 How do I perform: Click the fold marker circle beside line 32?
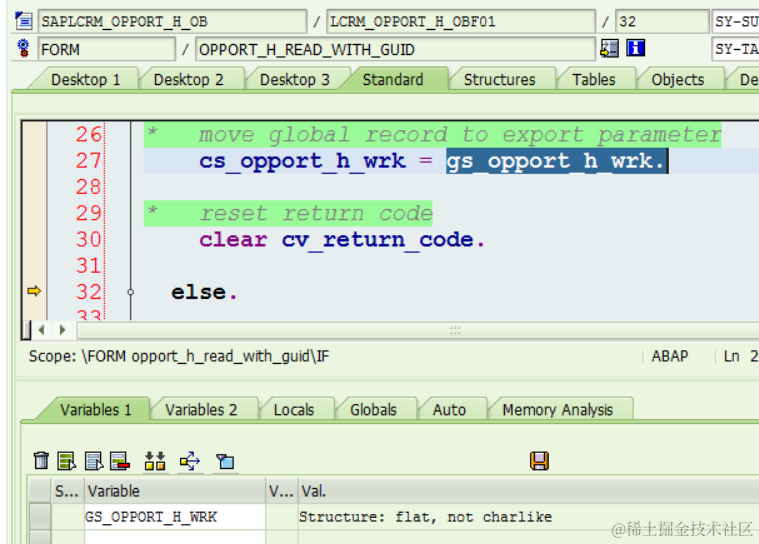click(x=130, y=292)
